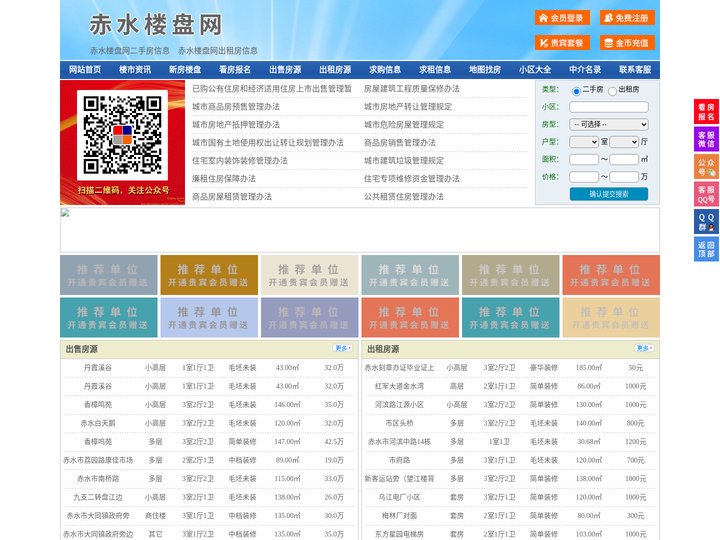Click the maximum 价格 input field
The image size is (720, 540).
624,177
